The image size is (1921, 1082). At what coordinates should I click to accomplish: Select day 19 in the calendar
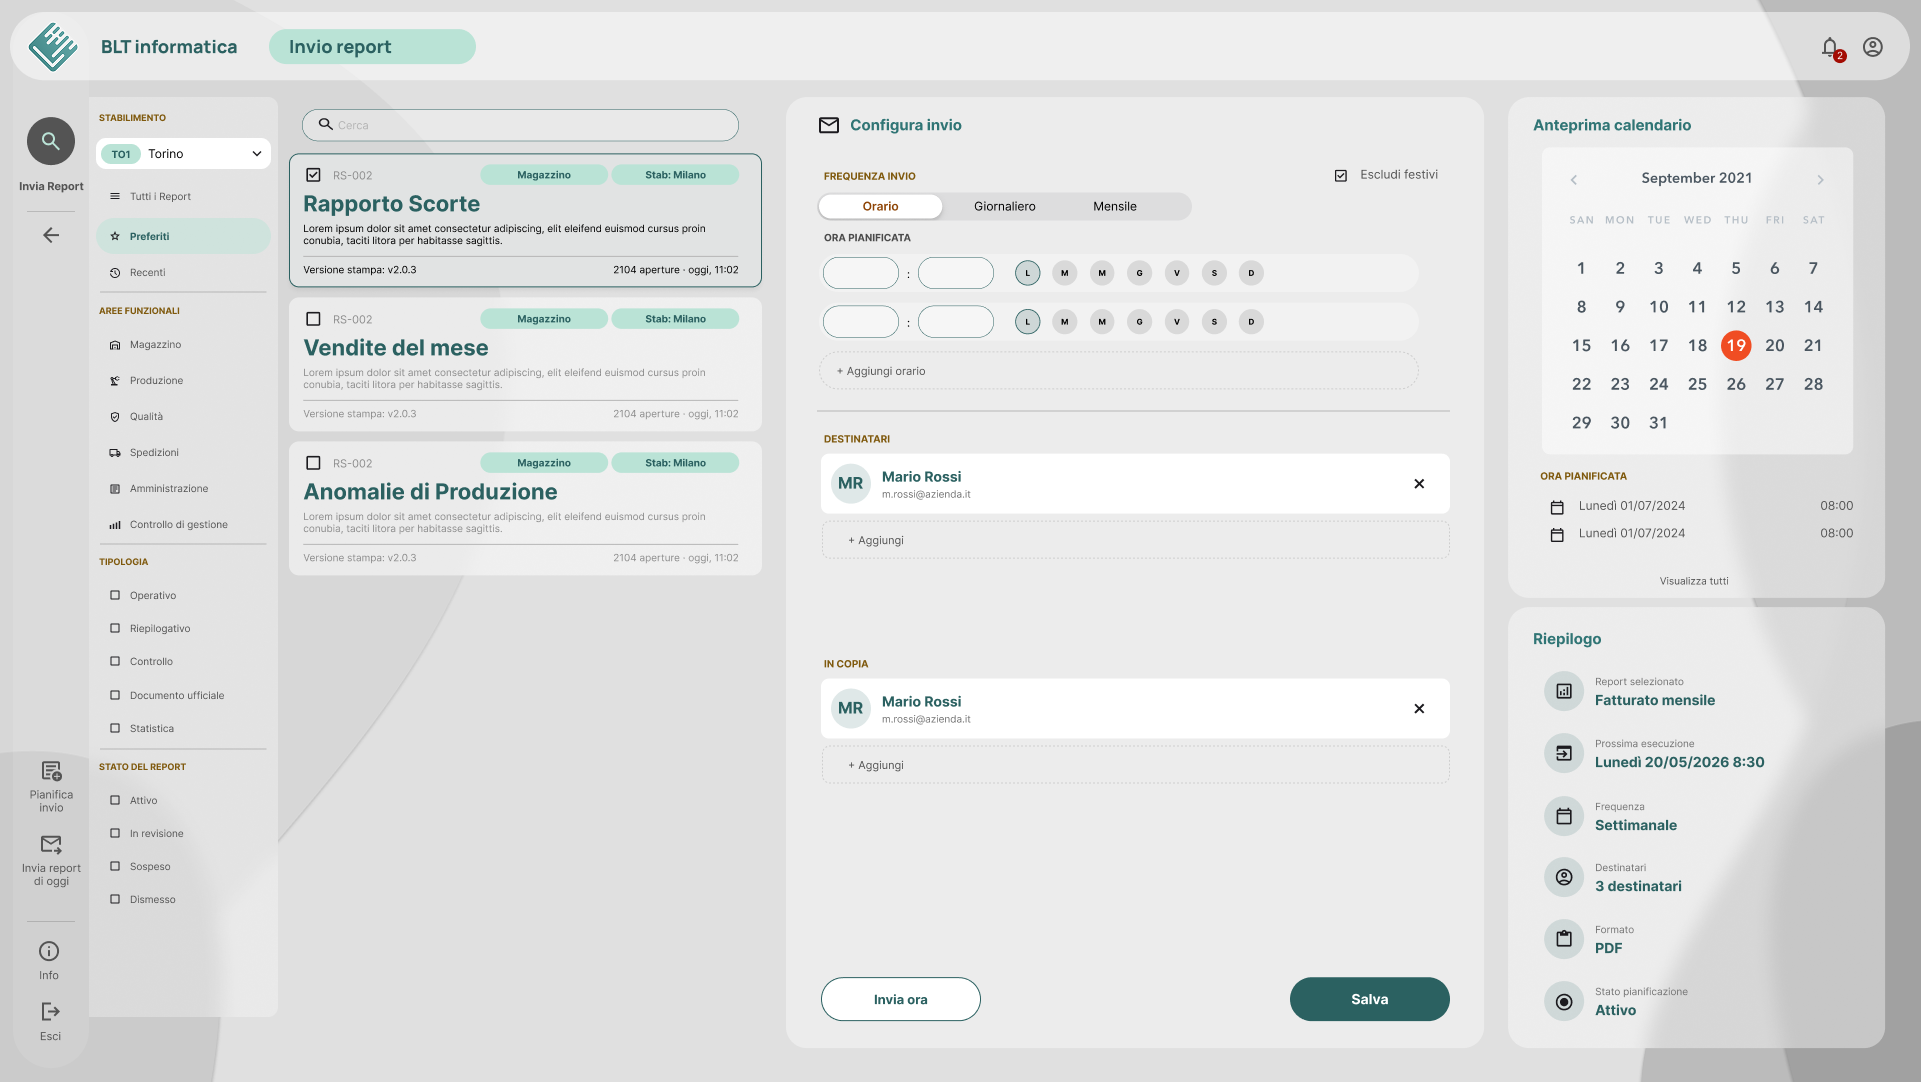click(x=1736, y=346)
